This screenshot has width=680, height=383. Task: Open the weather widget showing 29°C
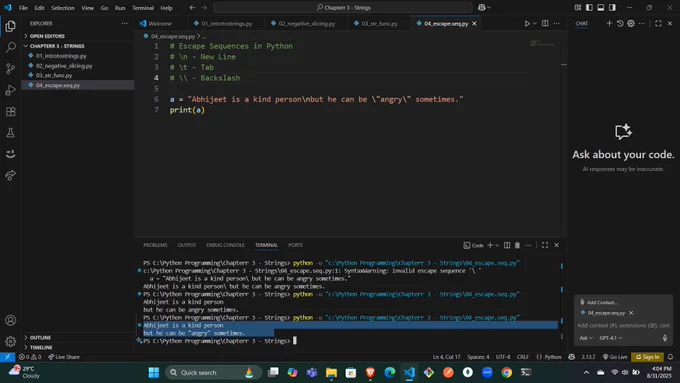click(25, 372)
